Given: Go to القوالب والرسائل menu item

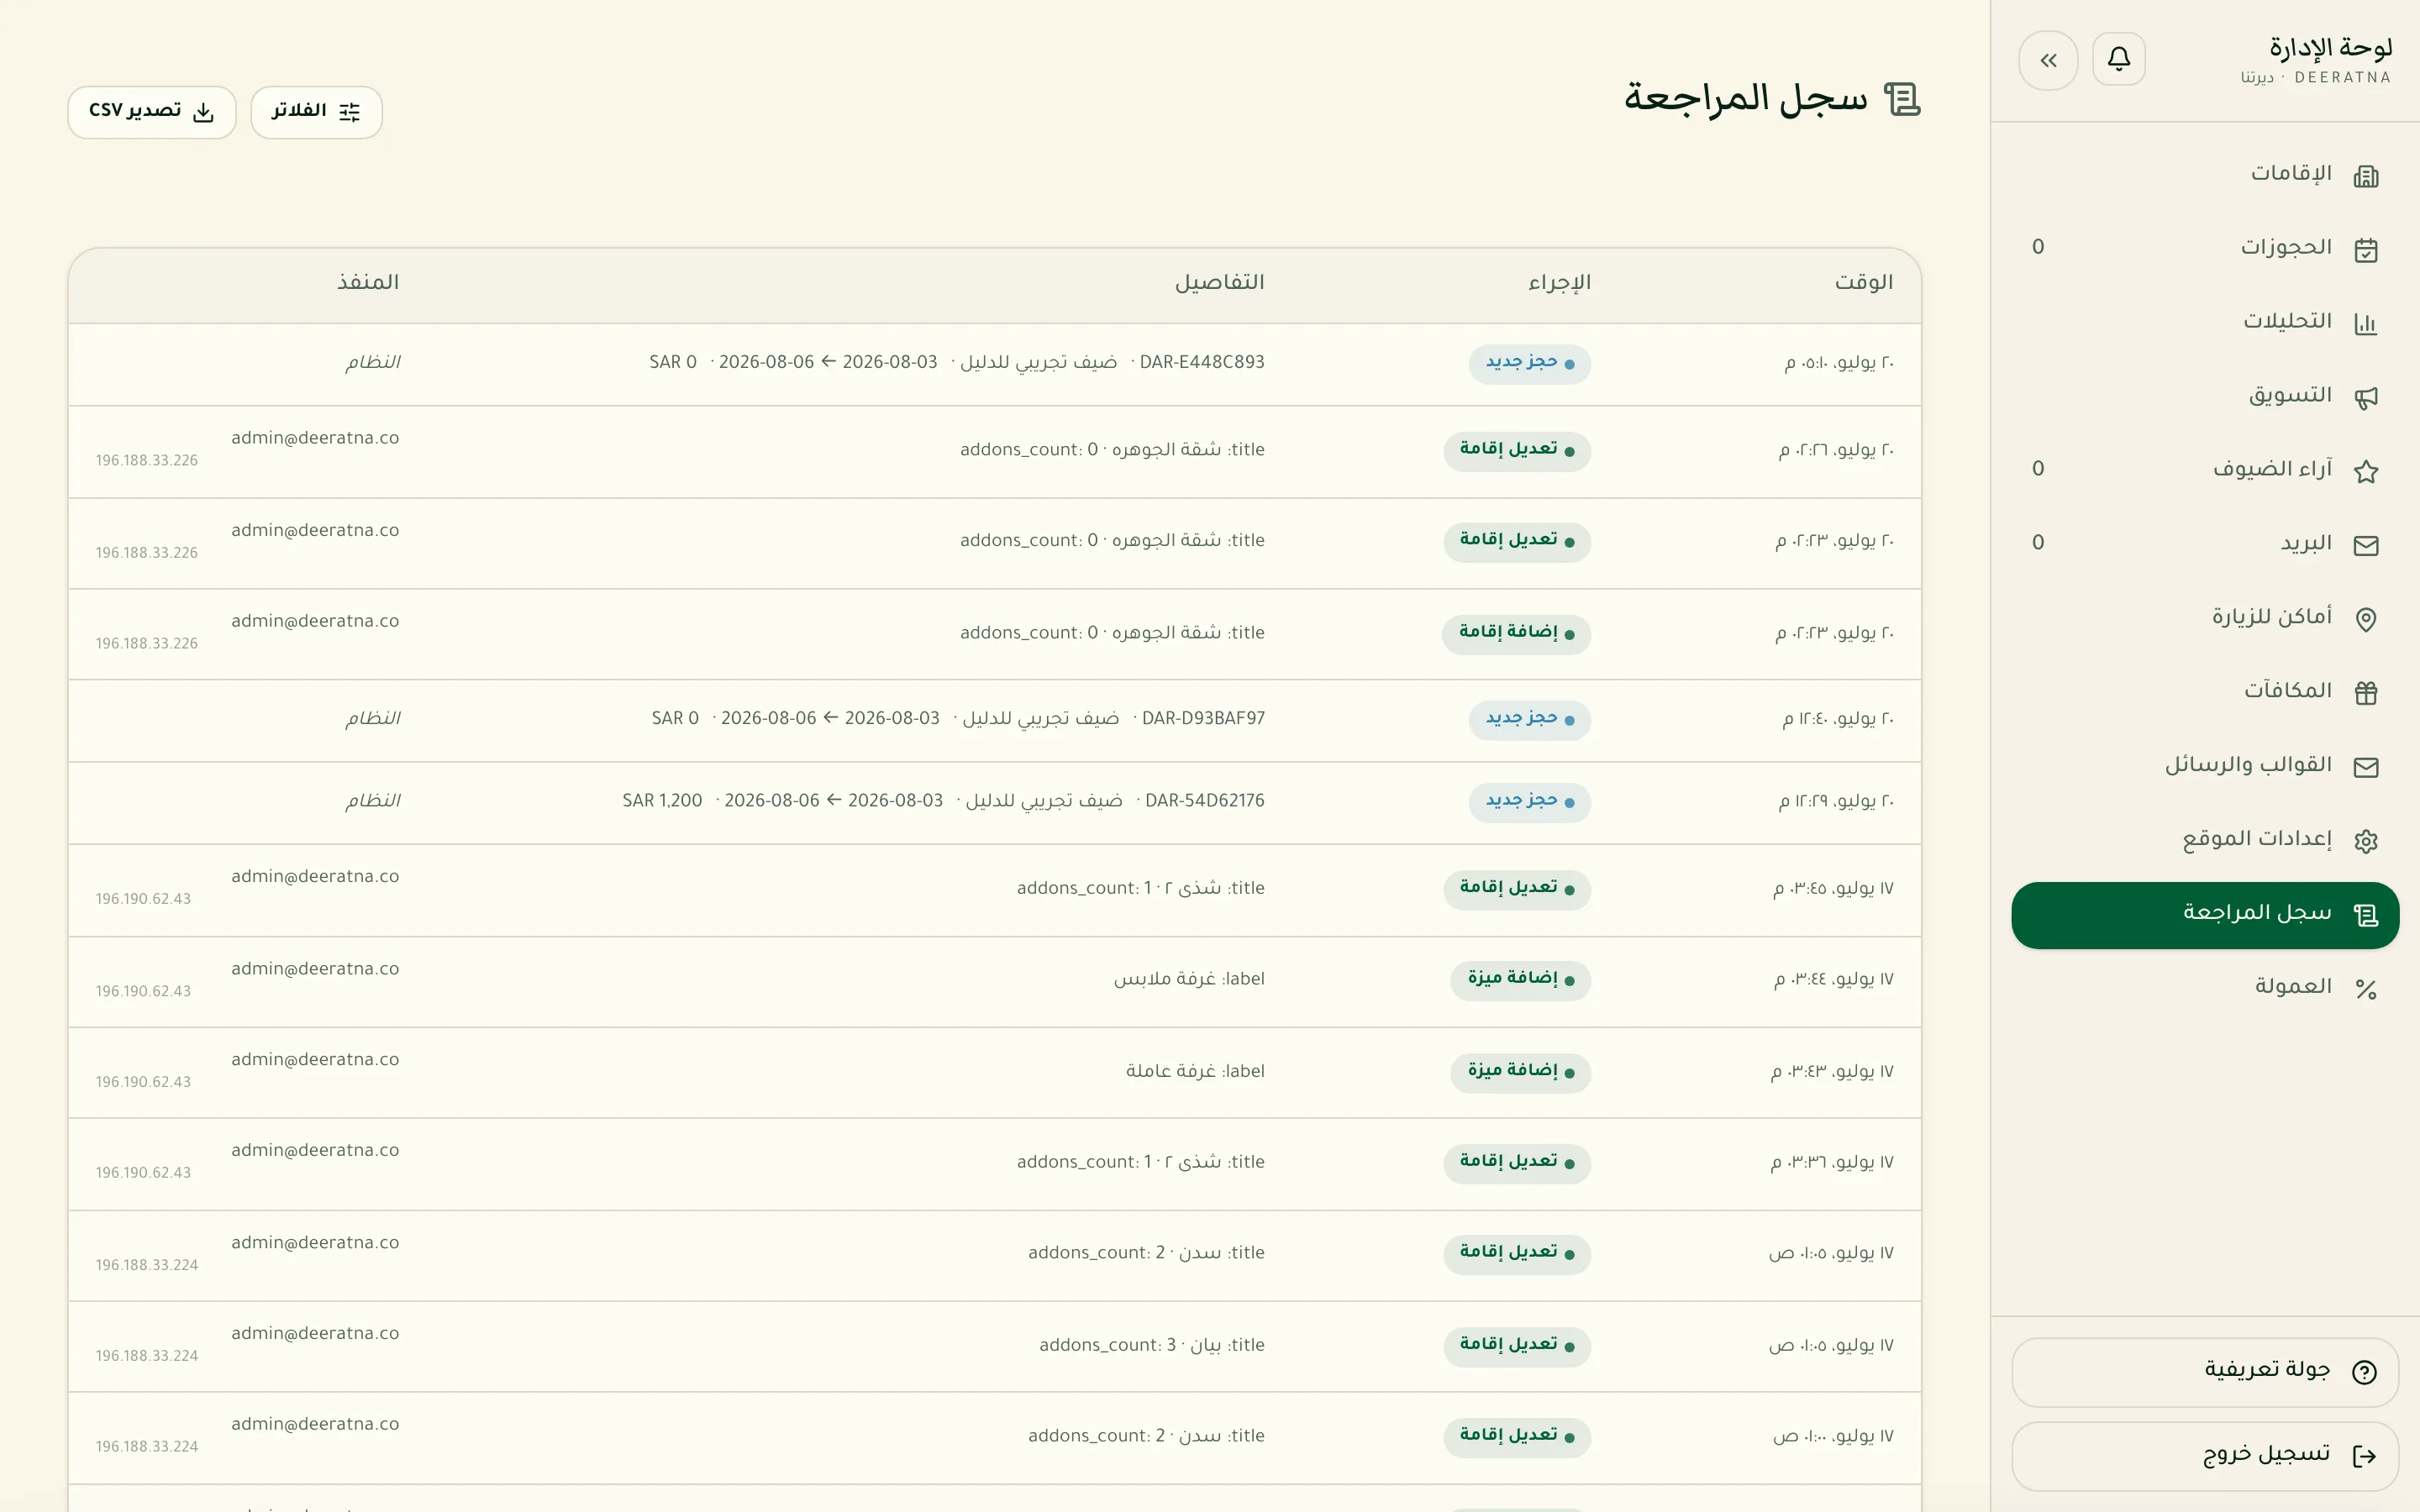Looking at the screenshot, I should [x=2205, y=766].
